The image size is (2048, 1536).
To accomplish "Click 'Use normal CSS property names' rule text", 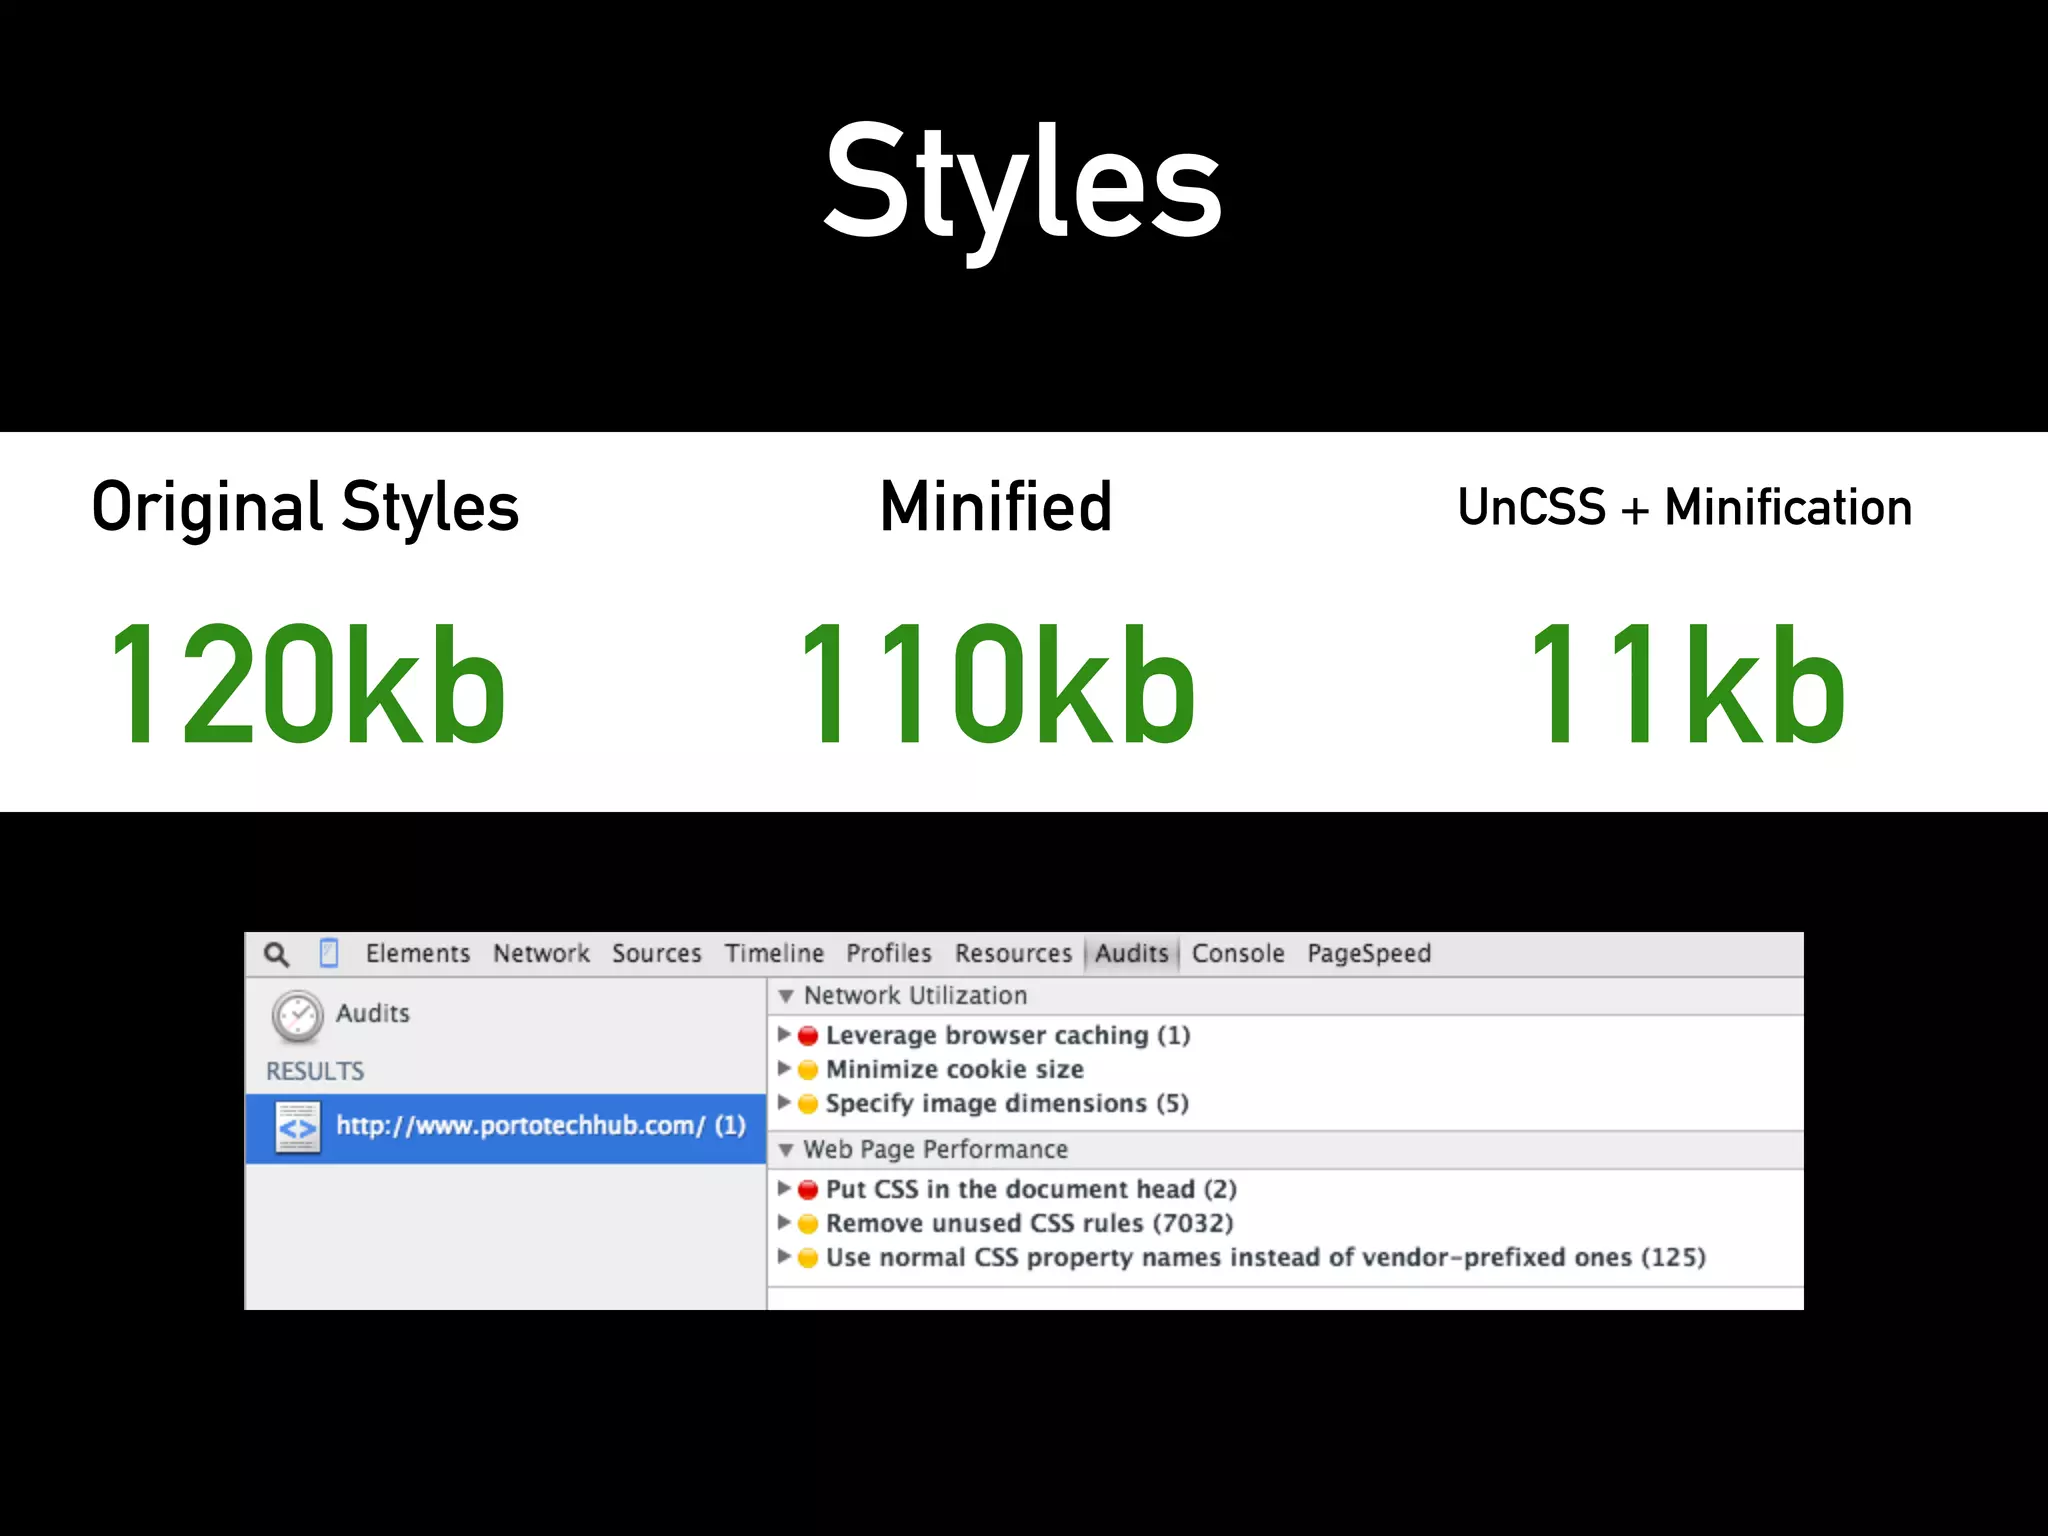I will [1266, 1258].
